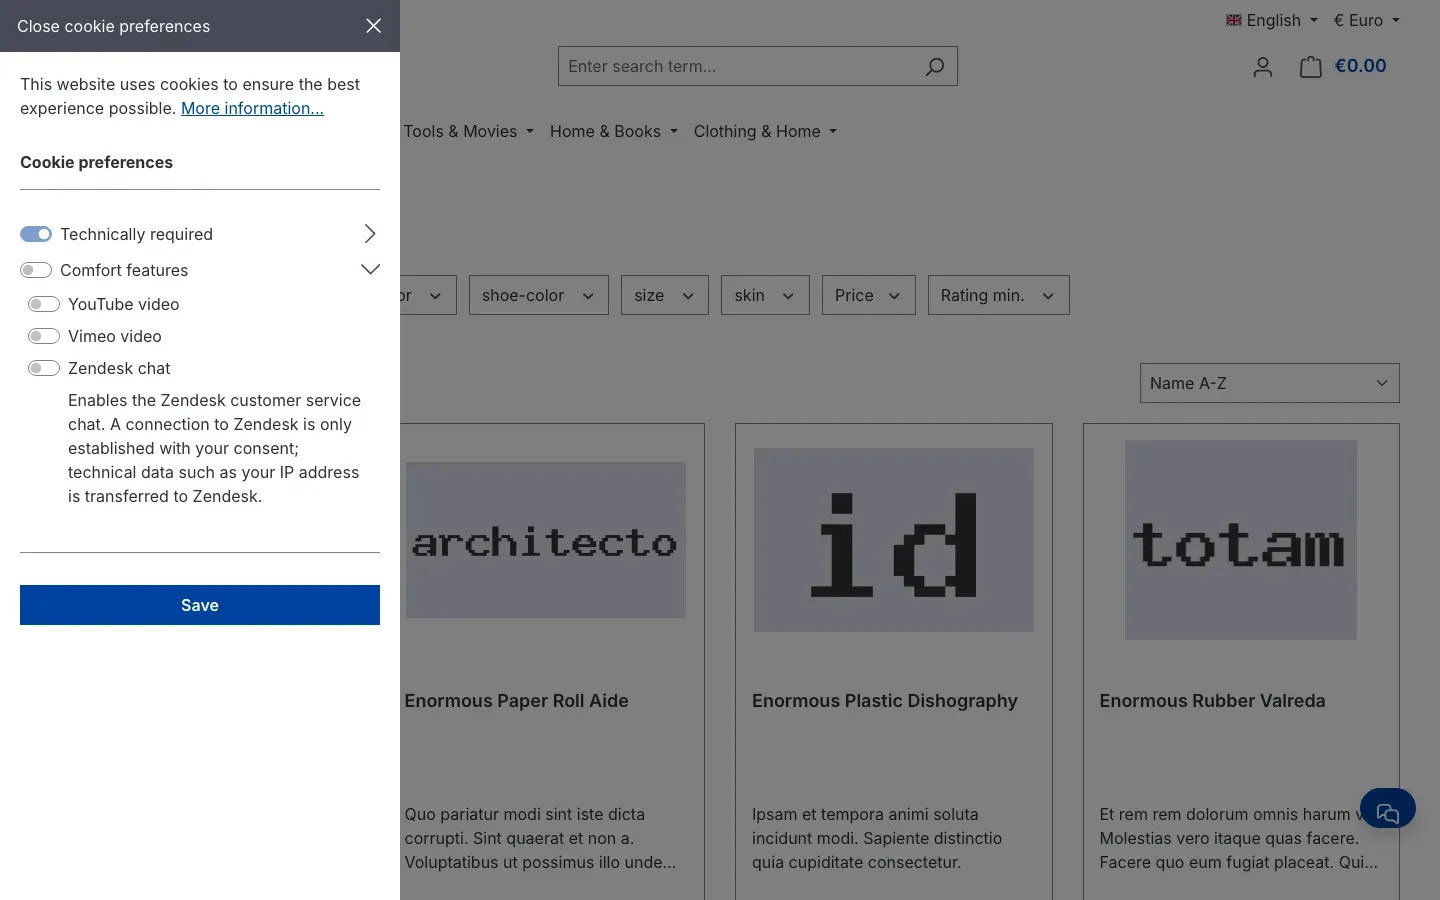This screenshot has height=900, width=1440.
Task: Open the Home & Books menu
Action: click(x=614, y=131)
